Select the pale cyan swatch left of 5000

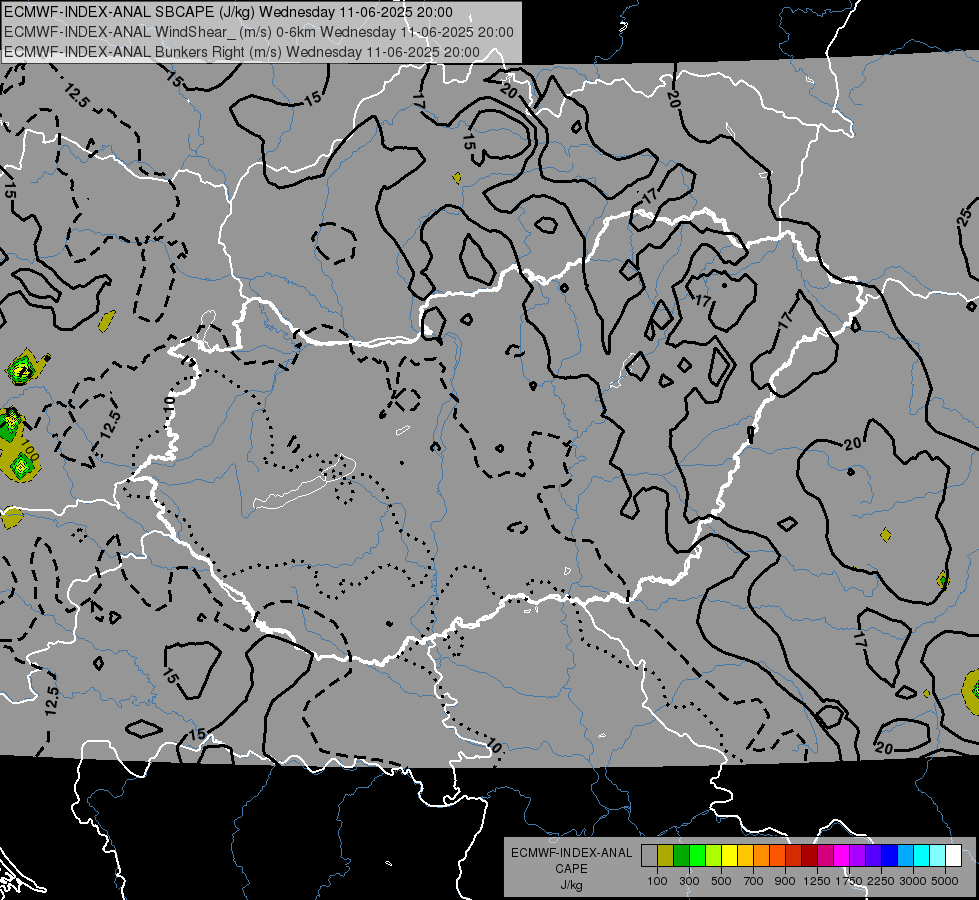tap(938, 855)
